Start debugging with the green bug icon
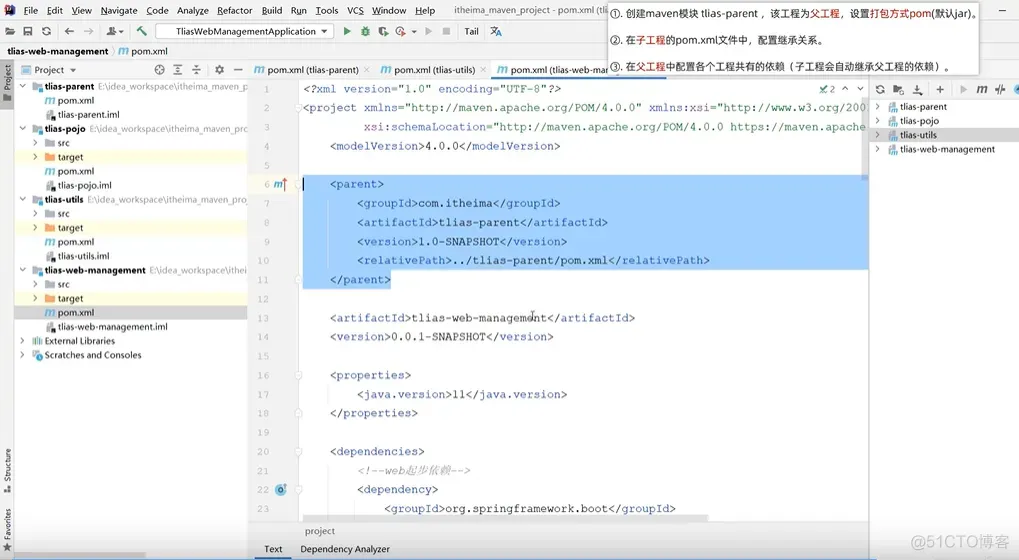The width and height of the screenshot is (1019, 560). pyautogui.click(x=365, y=31)
